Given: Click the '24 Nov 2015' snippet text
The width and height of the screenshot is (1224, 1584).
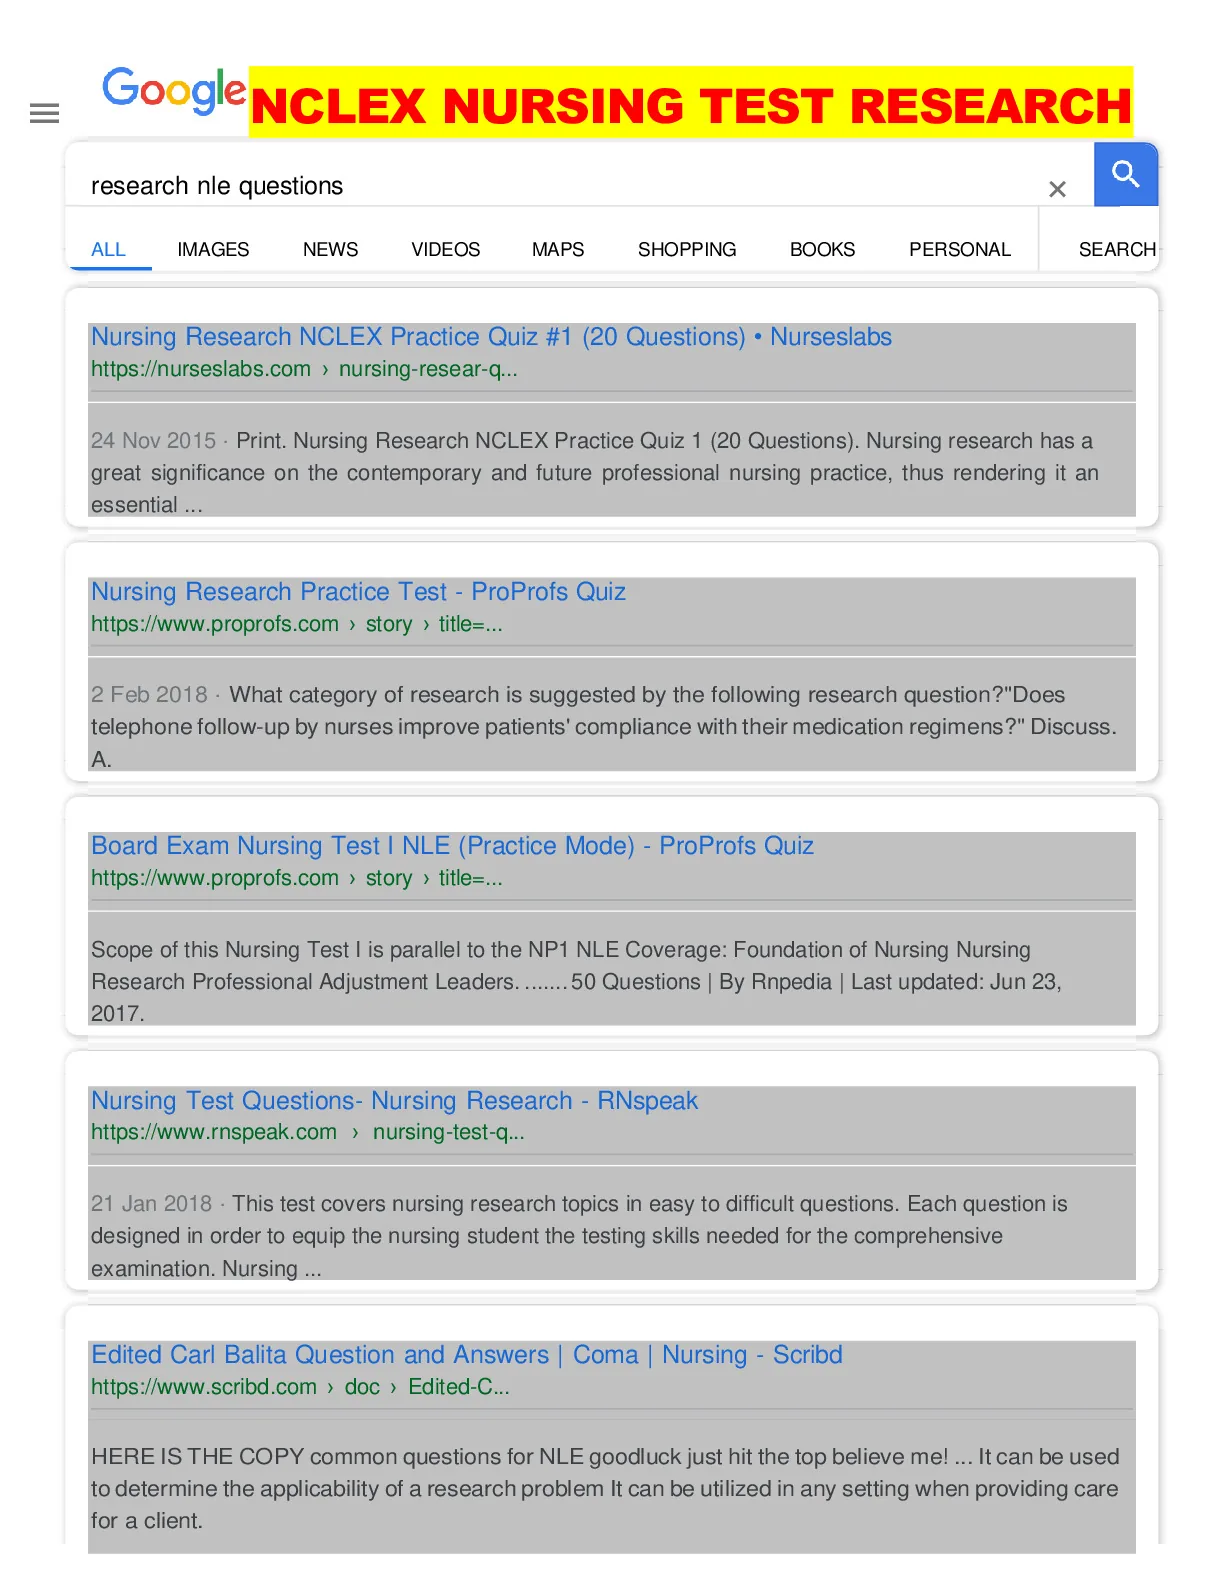Looking at the screenshot, I should pyautogui.click(x=594, y=473).
